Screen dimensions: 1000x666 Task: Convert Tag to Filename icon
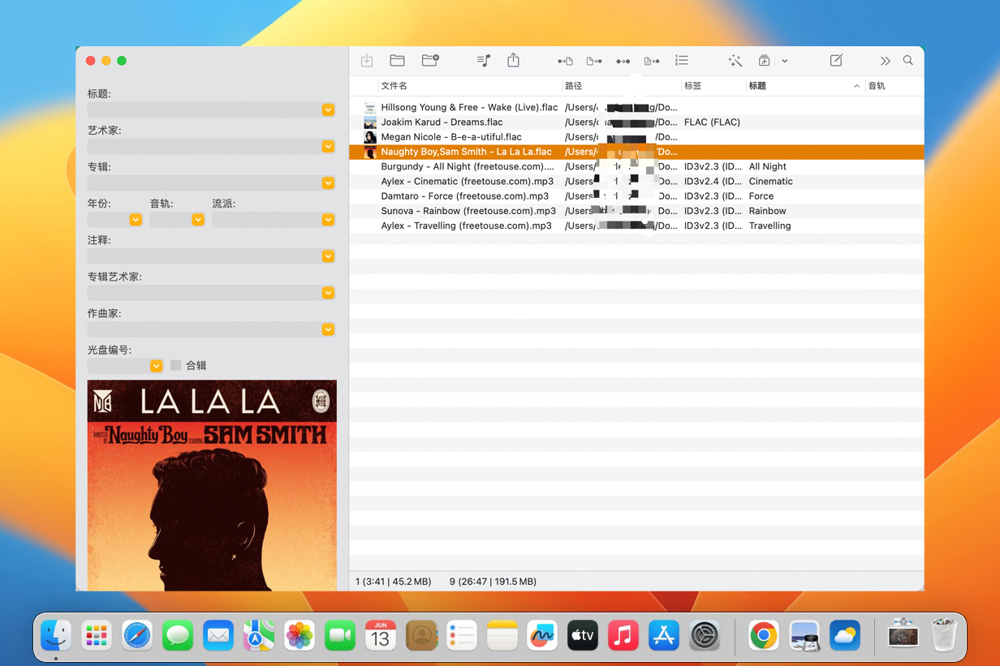pos(565,61)
